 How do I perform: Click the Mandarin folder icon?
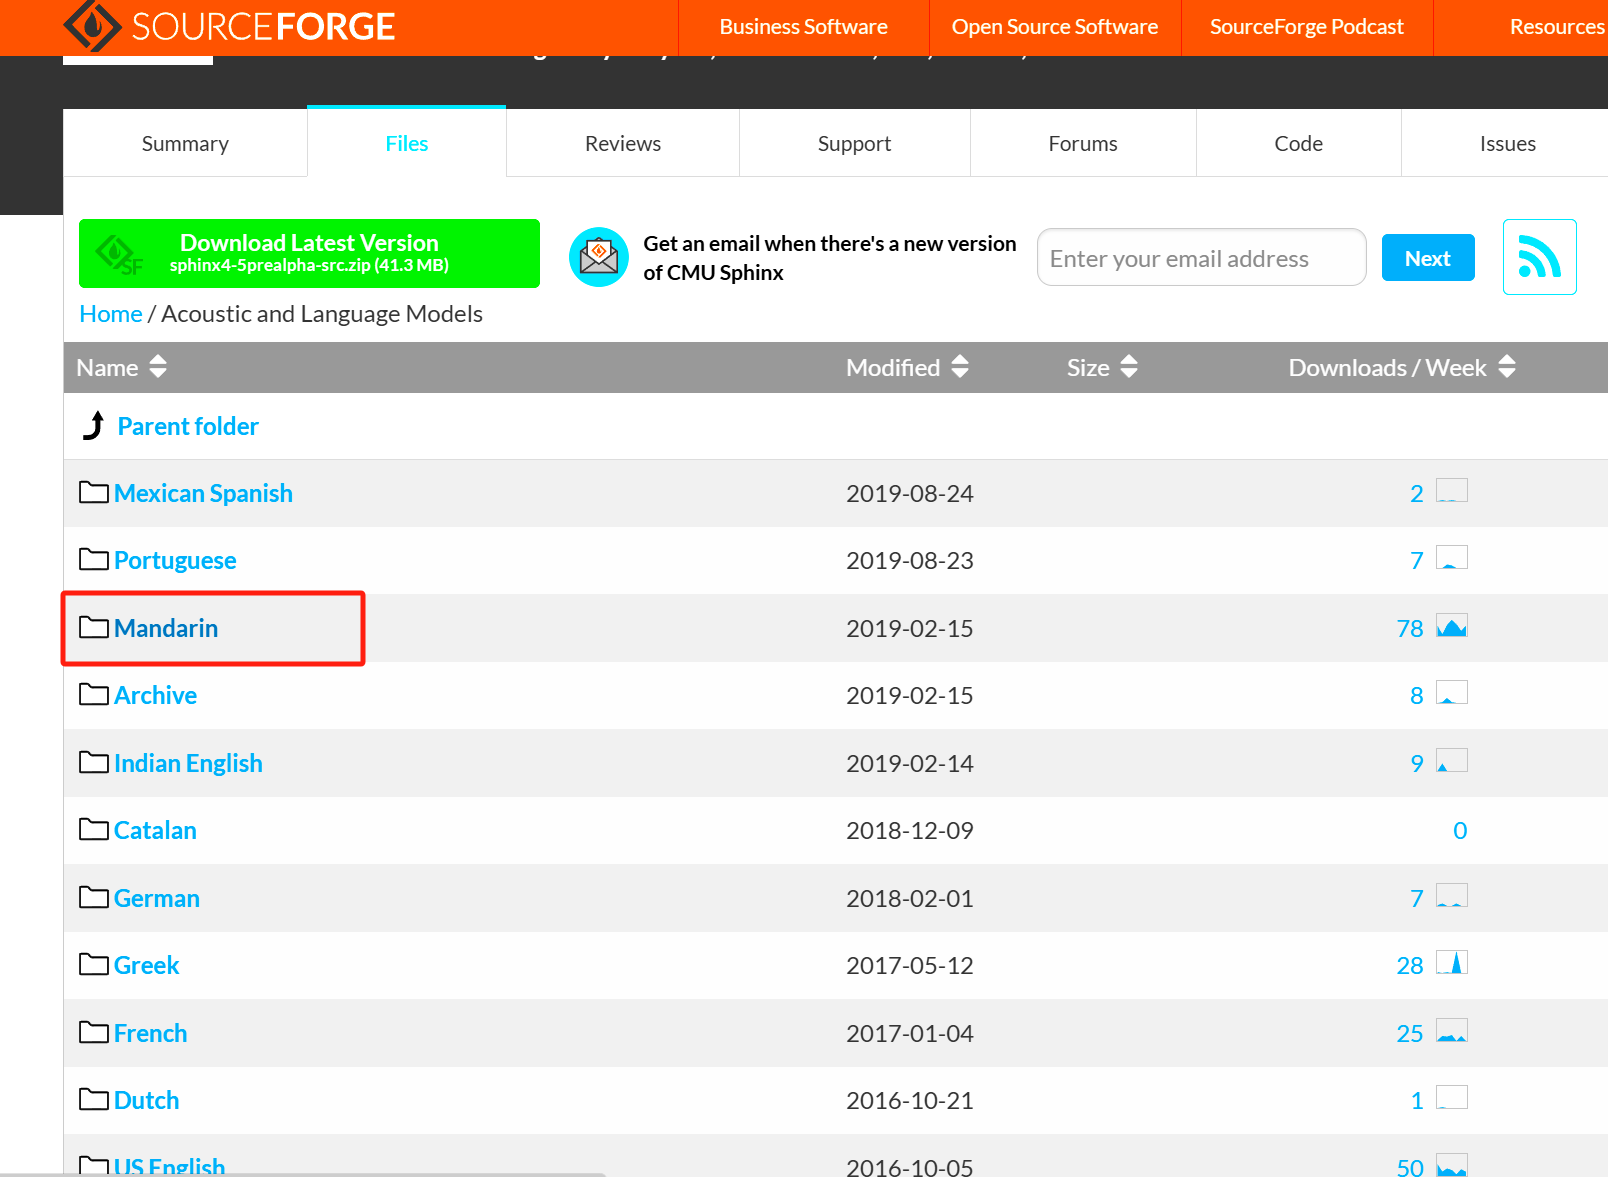coord(94,627)
